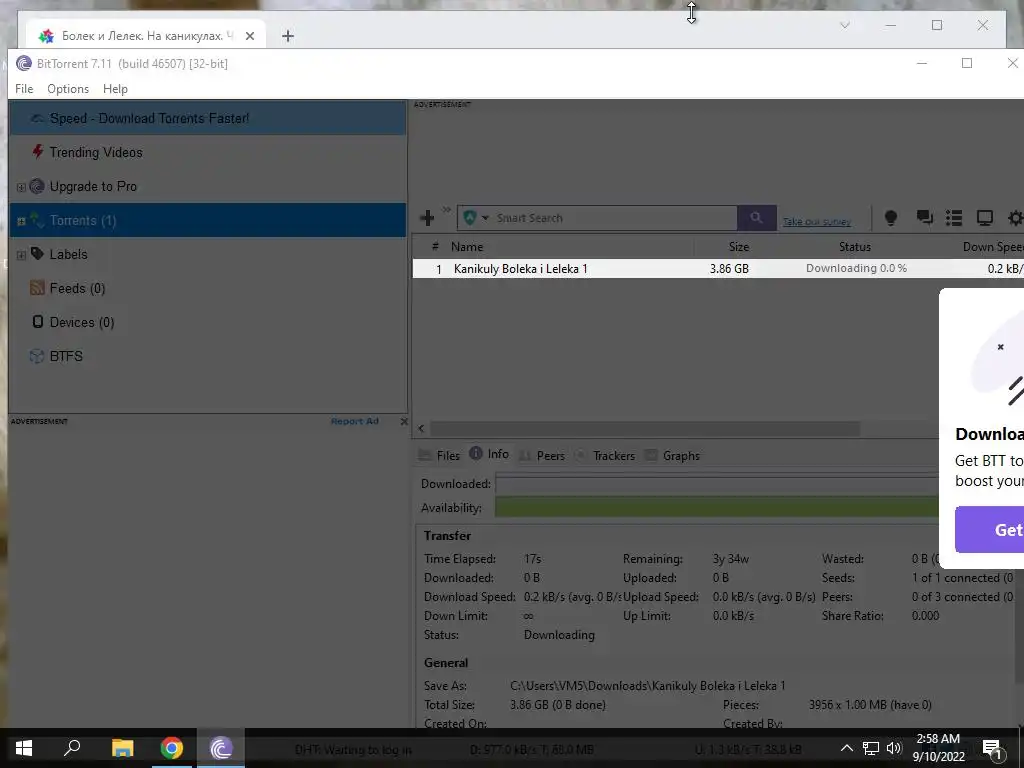
Task: Click the network icon in system tray
Action: 871,748
